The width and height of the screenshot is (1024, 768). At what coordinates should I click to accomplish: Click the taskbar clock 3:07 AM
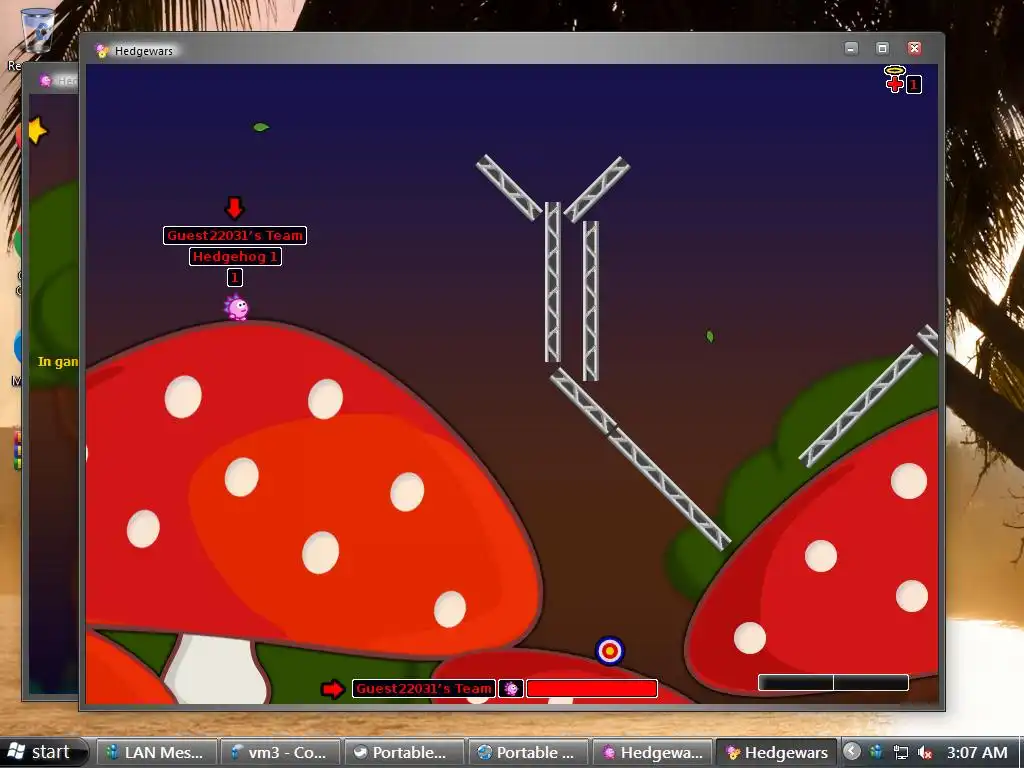tap(977, 752)
